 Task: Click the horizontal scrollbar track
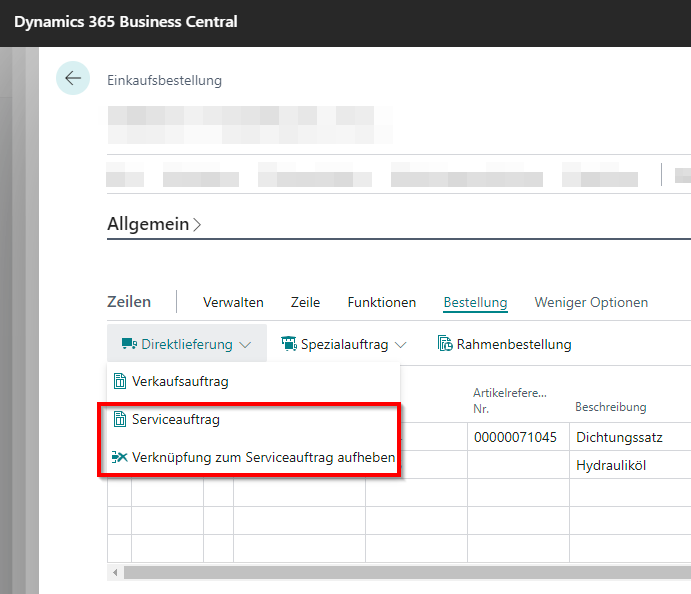pyautogui.click(x=407, y=572)
